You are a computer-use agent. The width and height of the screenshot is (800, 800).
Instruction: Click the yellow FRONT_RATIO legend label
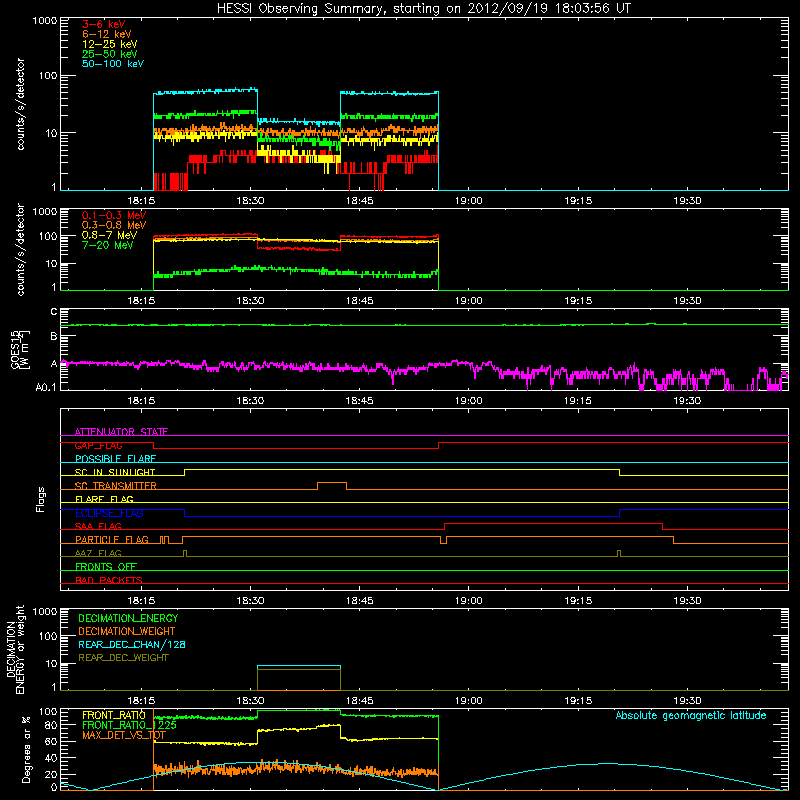pos(114,715)
